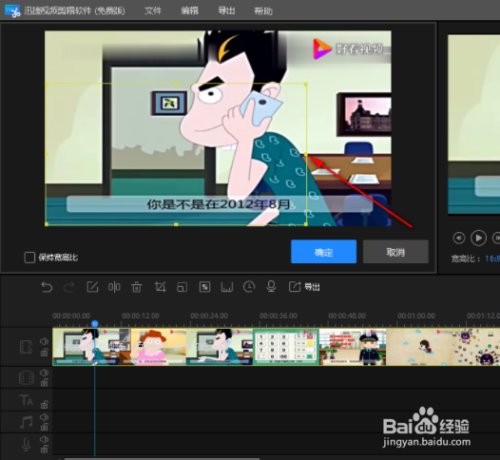Click the bottom-middle crop edge handle
Image resolution: width=500 pixels, height=460 pixels.
(x=176, y=224)
